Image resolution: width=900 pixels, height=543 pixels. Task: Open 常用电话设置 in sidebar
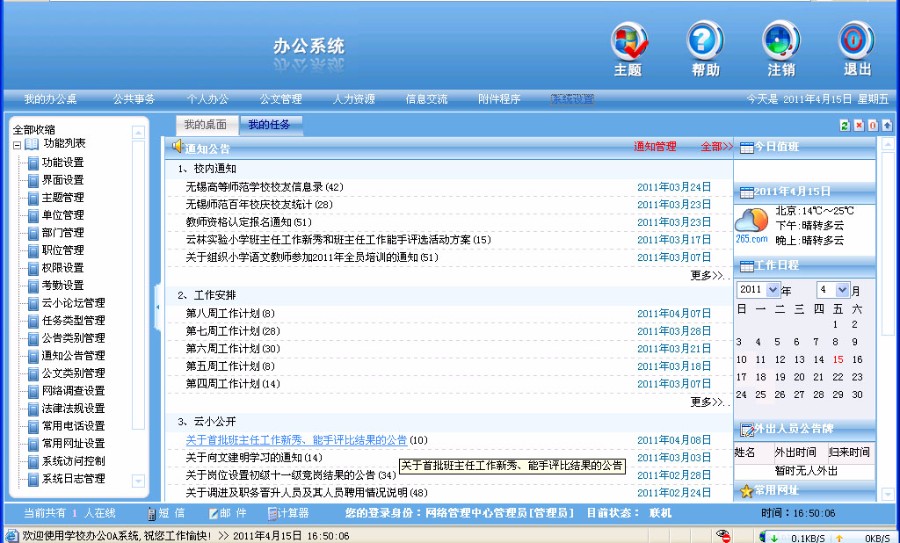(x=73, y=426)
